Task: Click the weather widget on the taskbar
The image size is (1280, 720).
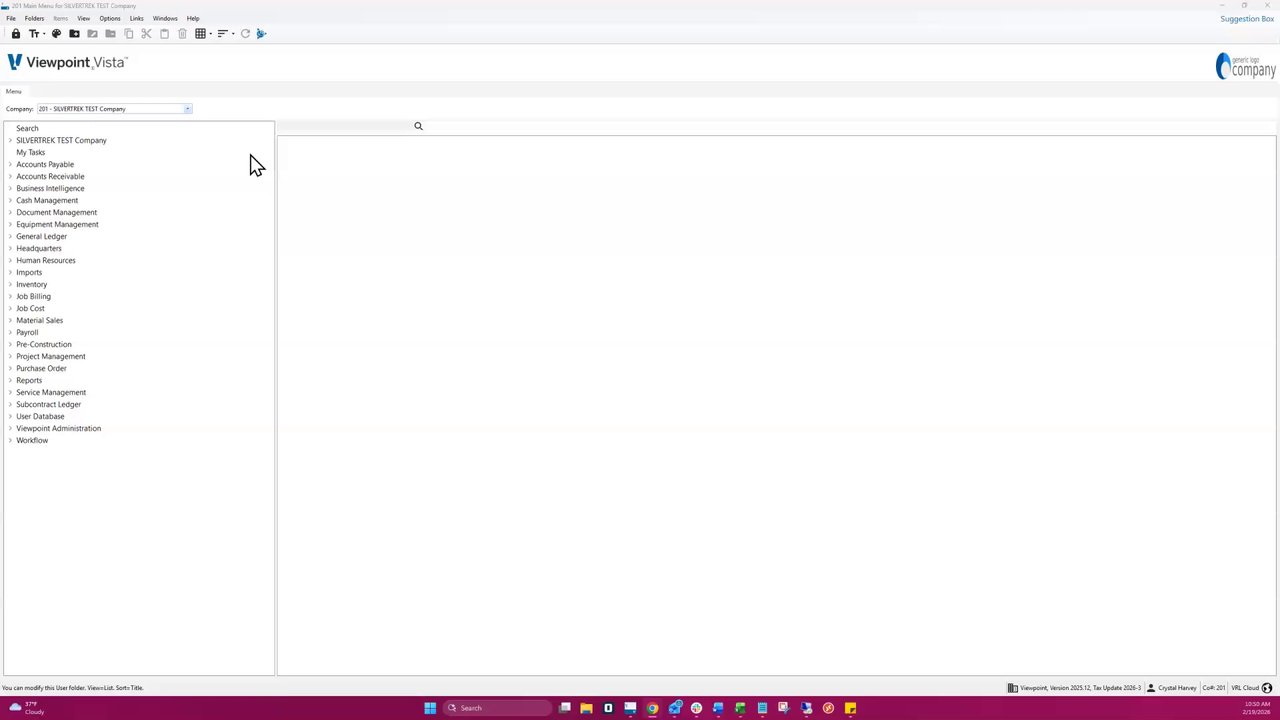Action: 27,708
